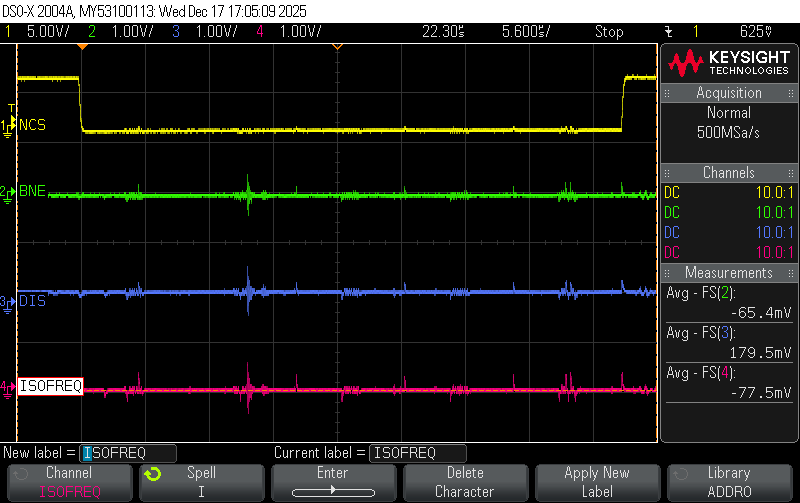800x503 pixels.
Task: Open the Channel ISOFREQ softkey
Action: [70, 483]
